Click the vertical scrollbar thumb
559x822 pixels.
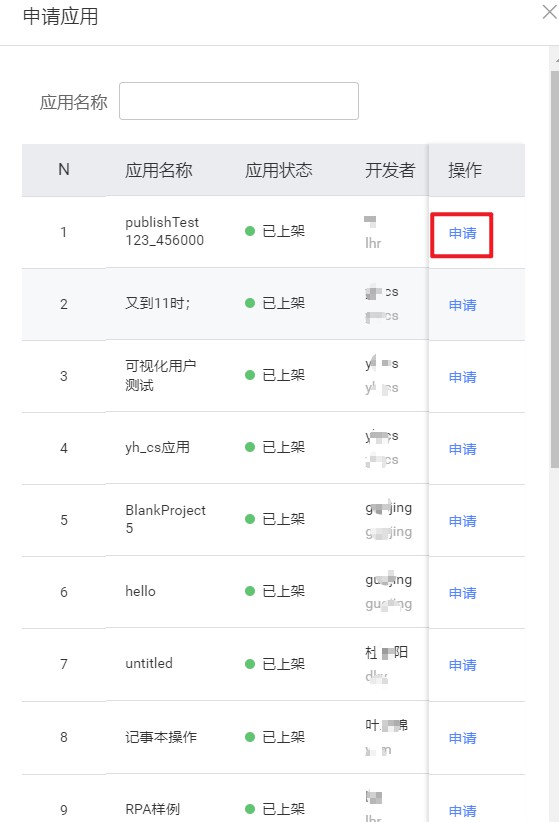555,269
